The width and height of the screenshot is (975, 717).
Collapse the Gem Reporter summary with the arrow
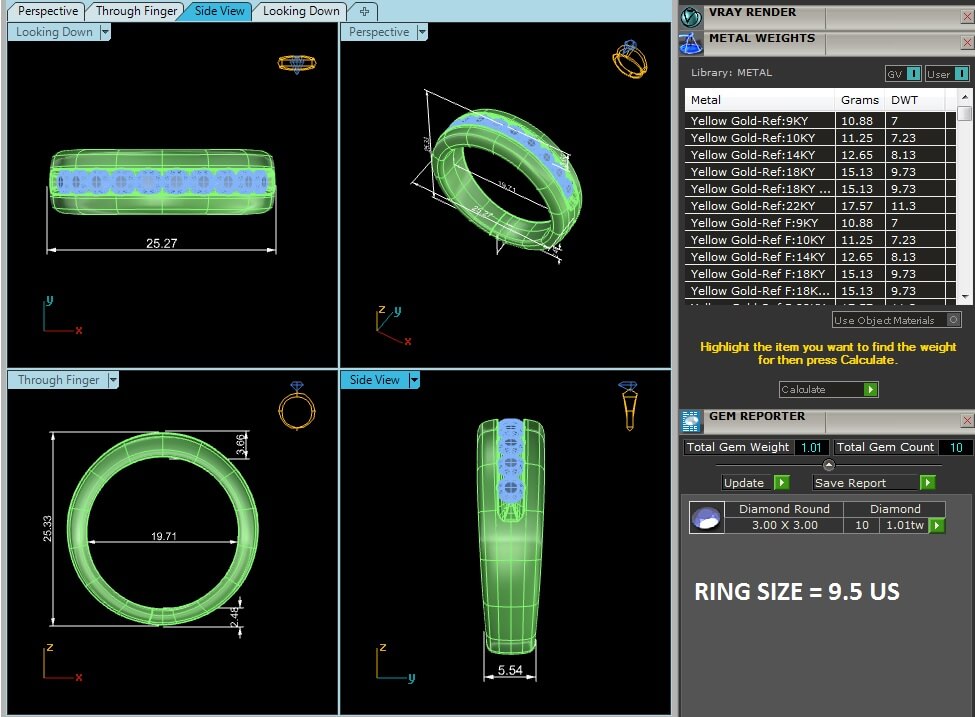point(828,465)
